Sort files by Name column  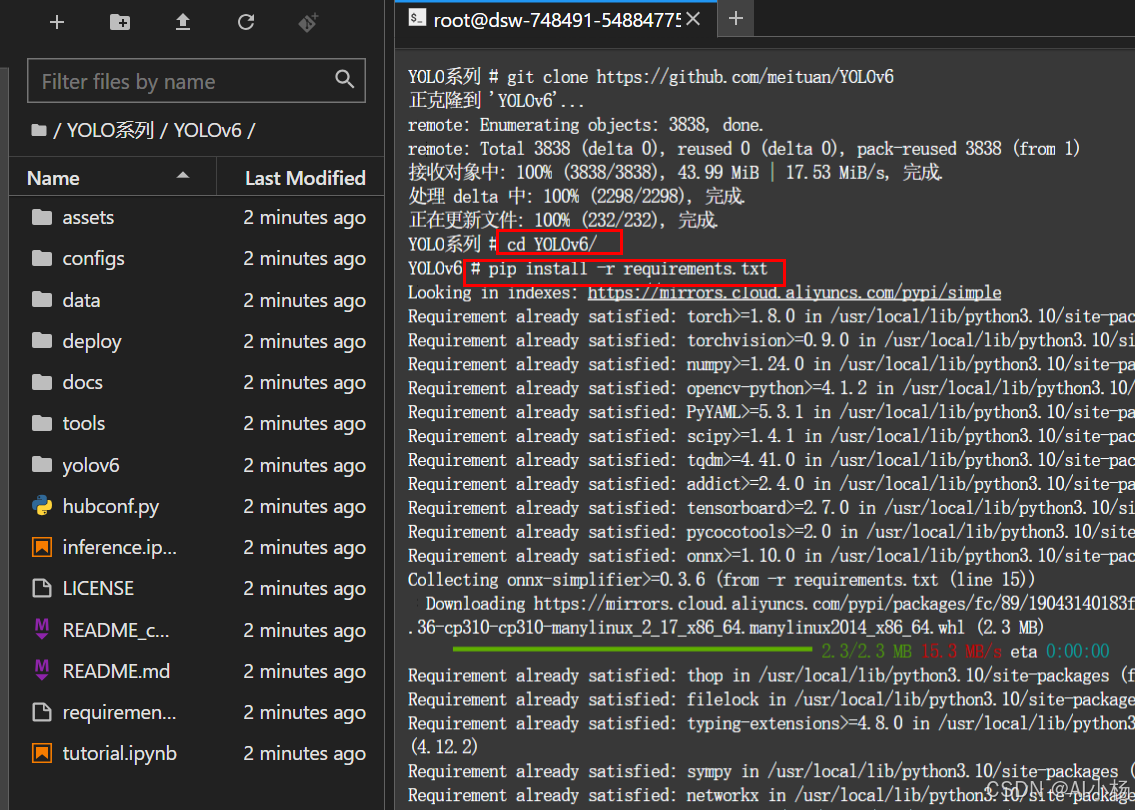(54, 178)
